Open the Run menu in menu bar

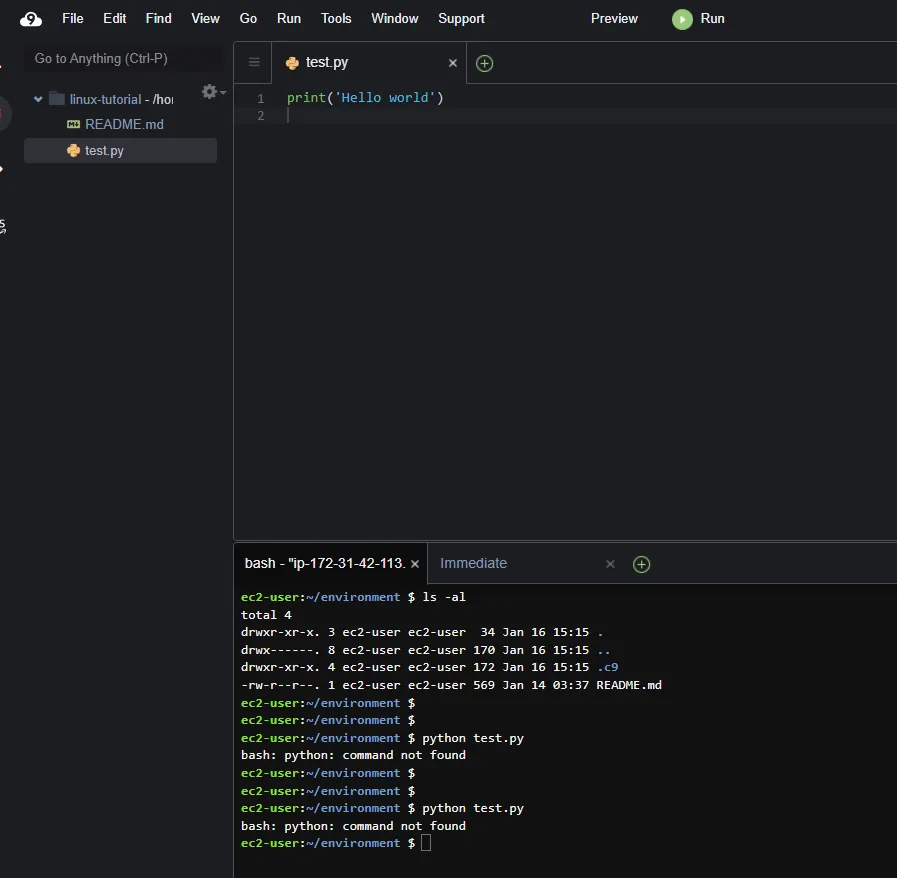pos(288,18)
